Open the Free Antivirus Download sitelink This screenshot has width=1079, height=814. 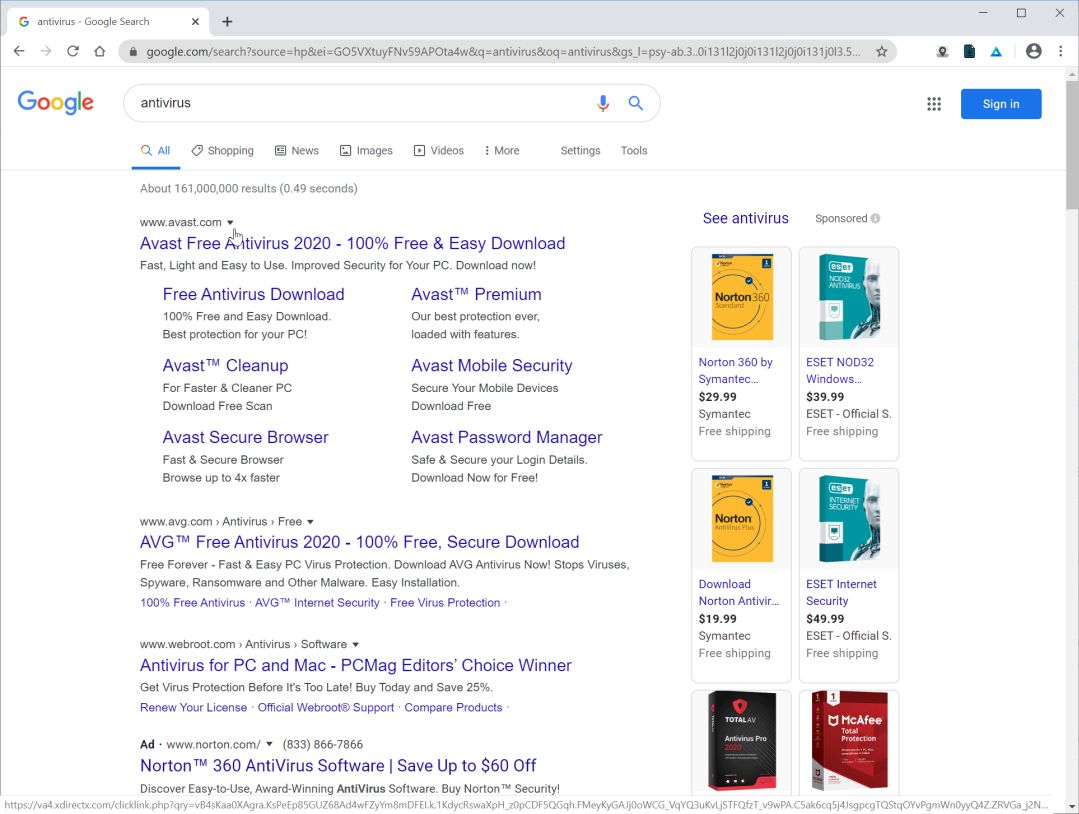(x=253, y=294)
